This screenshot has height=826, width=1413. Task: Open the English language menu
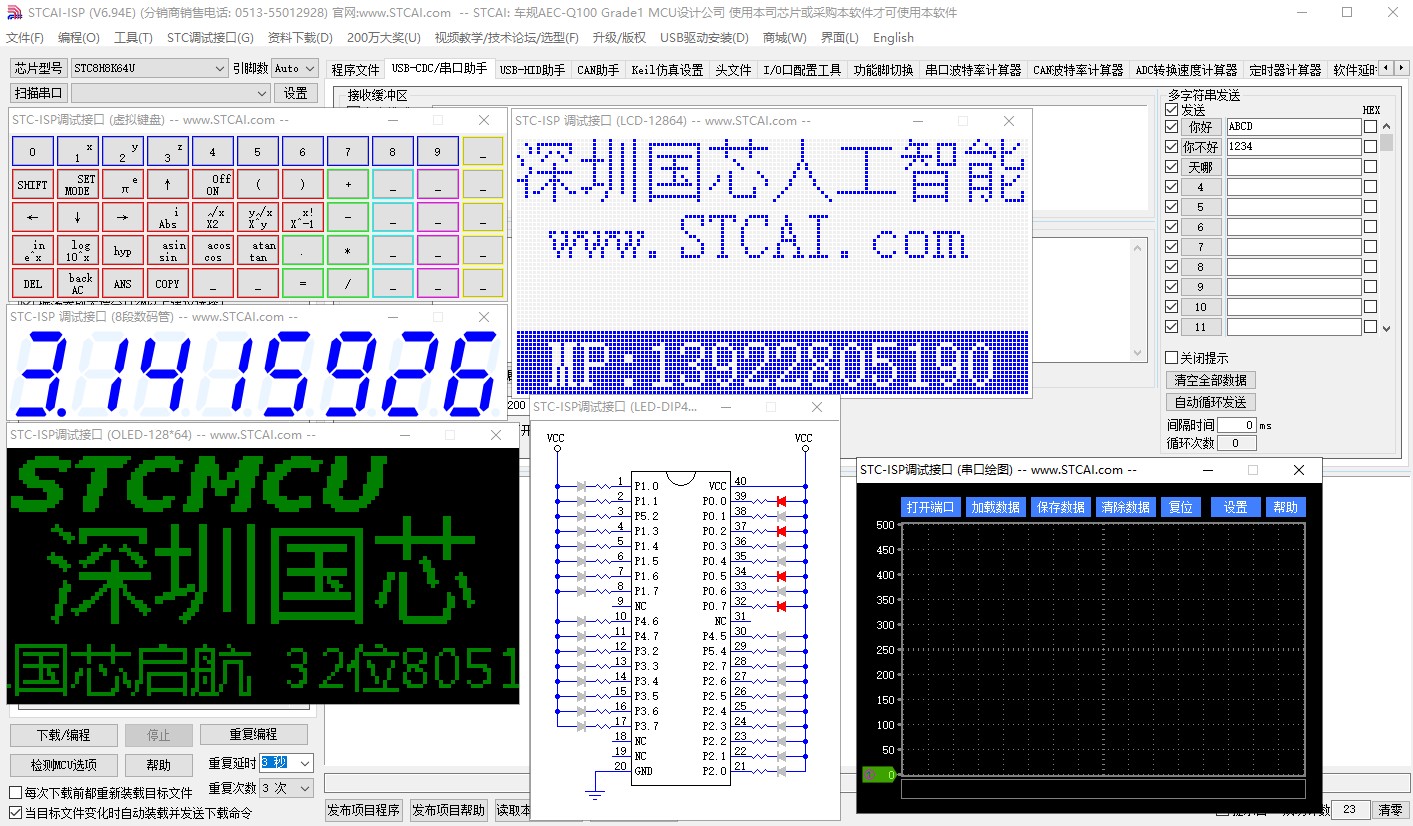click(x=893, y=38)
